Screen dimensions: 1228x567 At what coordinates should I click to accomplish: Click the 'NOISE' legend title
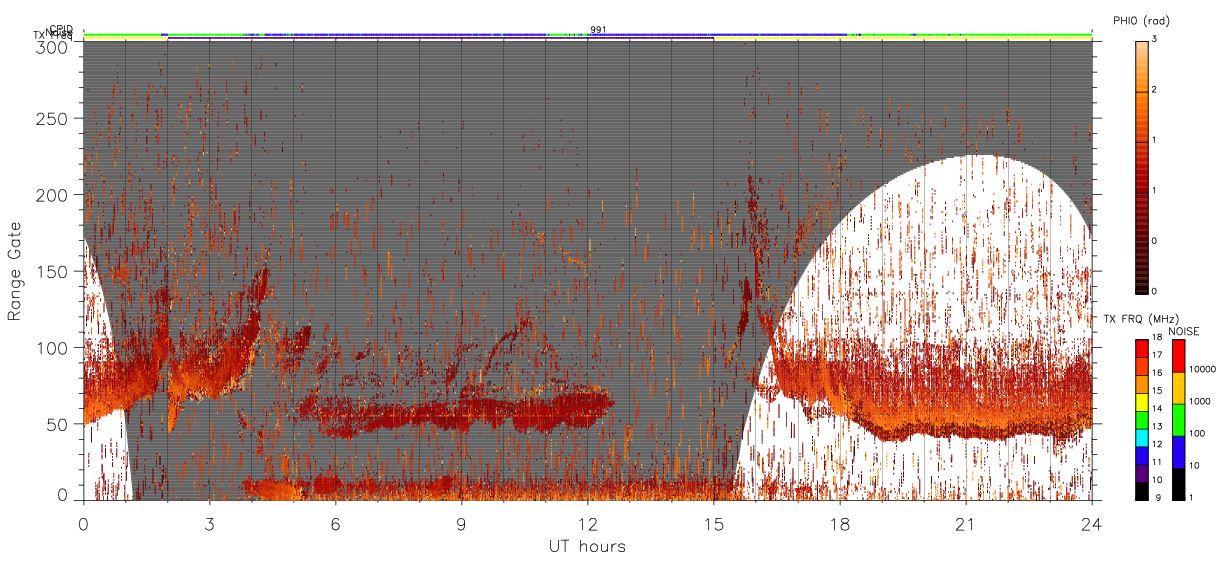click(x=1185, y=331)
